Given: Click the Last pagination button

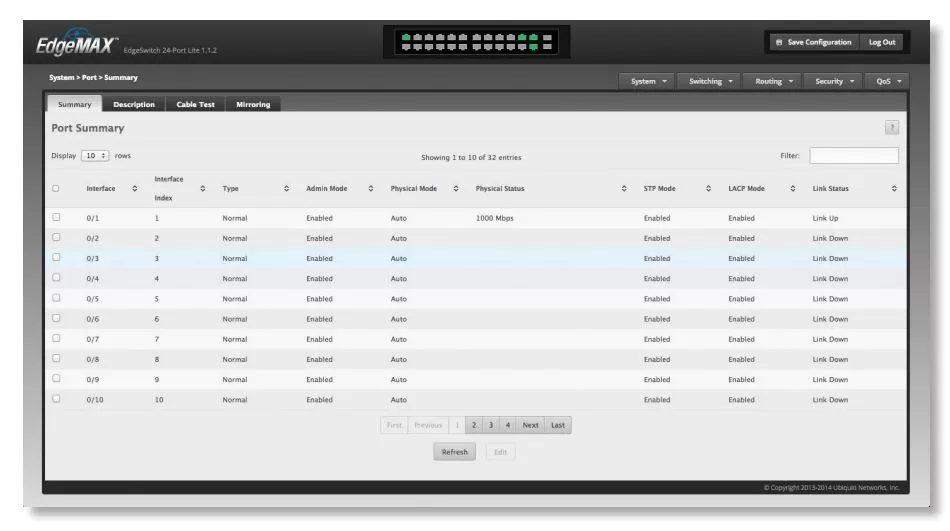Looking at the screenshot, I should click(x=557, y=425).
